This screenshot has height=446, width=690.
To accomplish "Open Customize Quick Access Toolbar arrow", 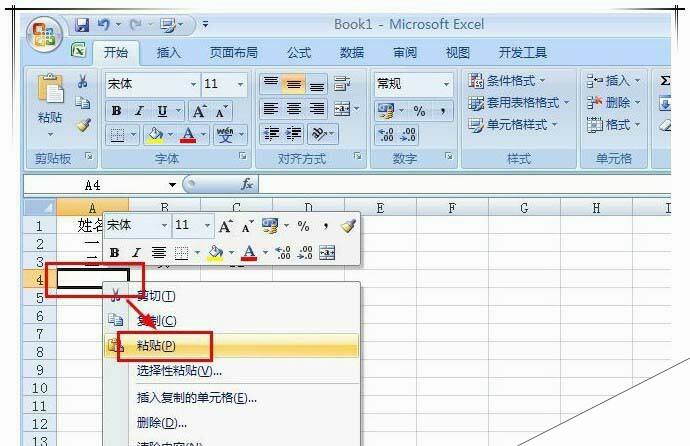I will [x=206, y=25].
